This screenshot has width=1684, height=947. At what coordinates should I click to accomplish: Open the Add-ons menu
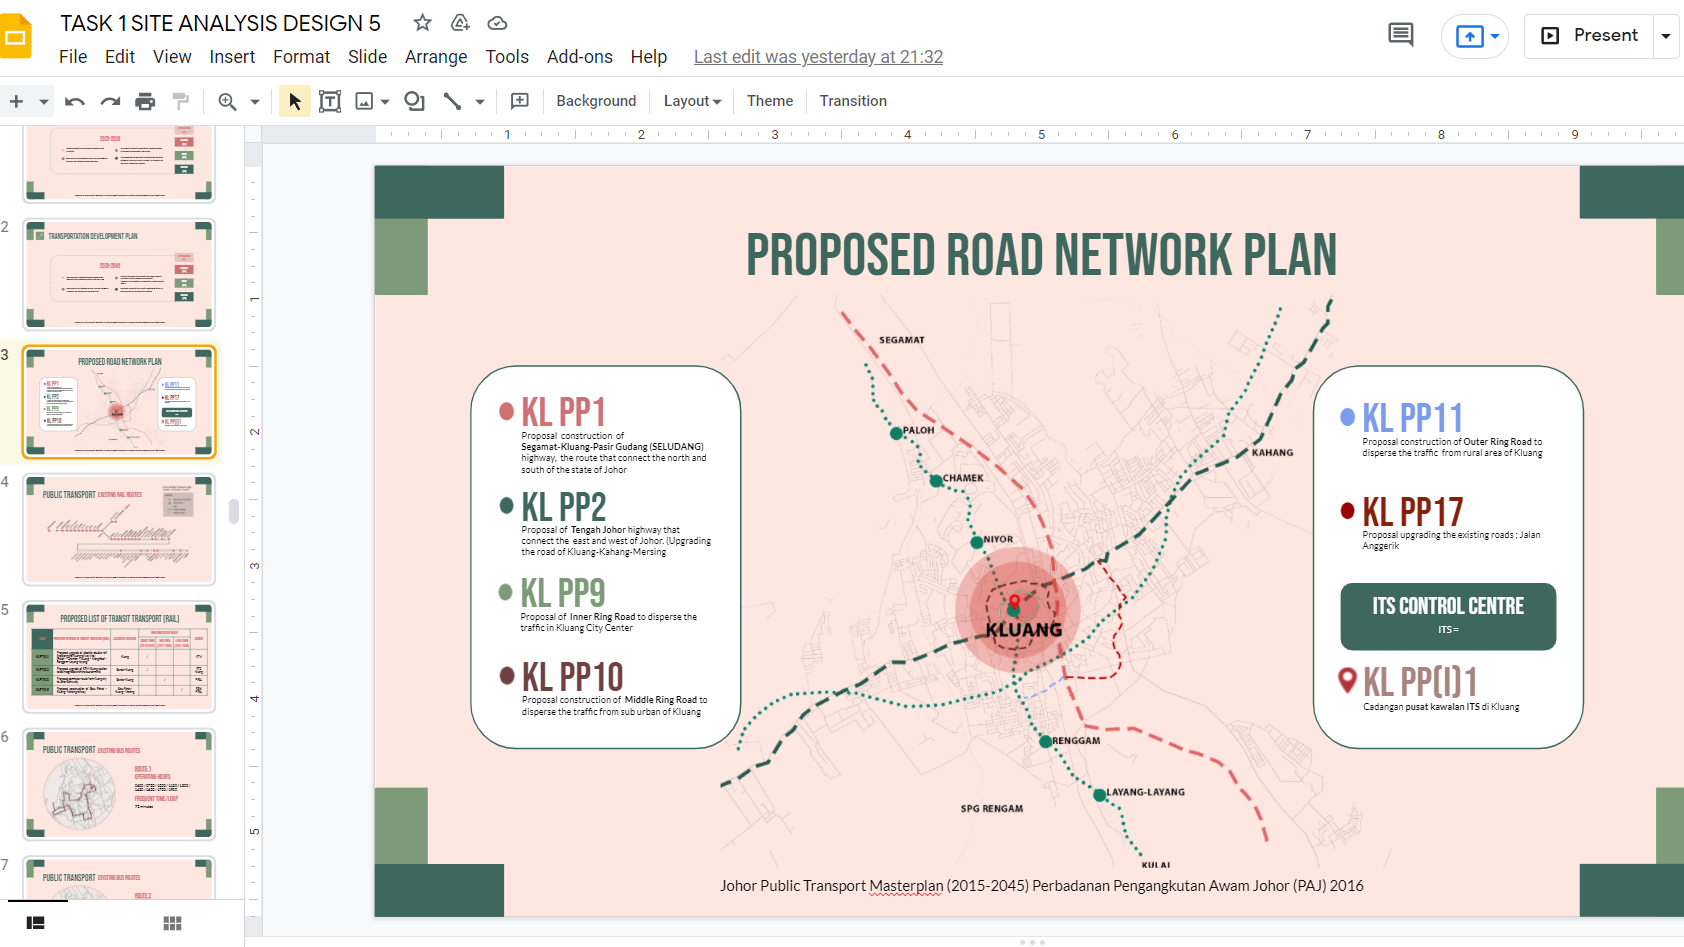[579, 57]
